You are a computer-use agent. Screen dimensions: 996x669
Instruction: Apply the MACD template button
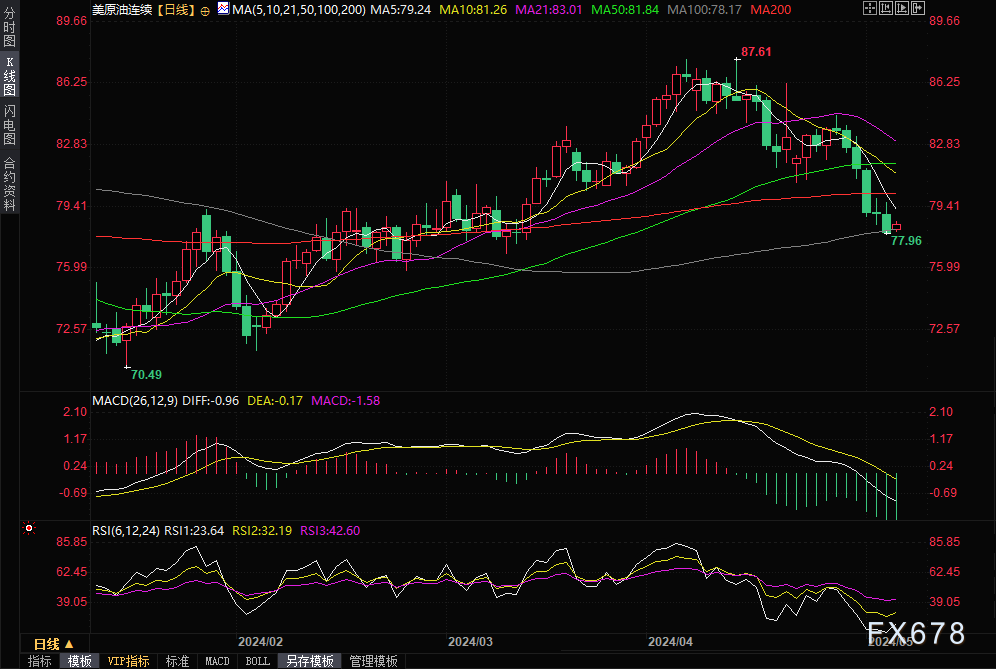click(217, 661)
